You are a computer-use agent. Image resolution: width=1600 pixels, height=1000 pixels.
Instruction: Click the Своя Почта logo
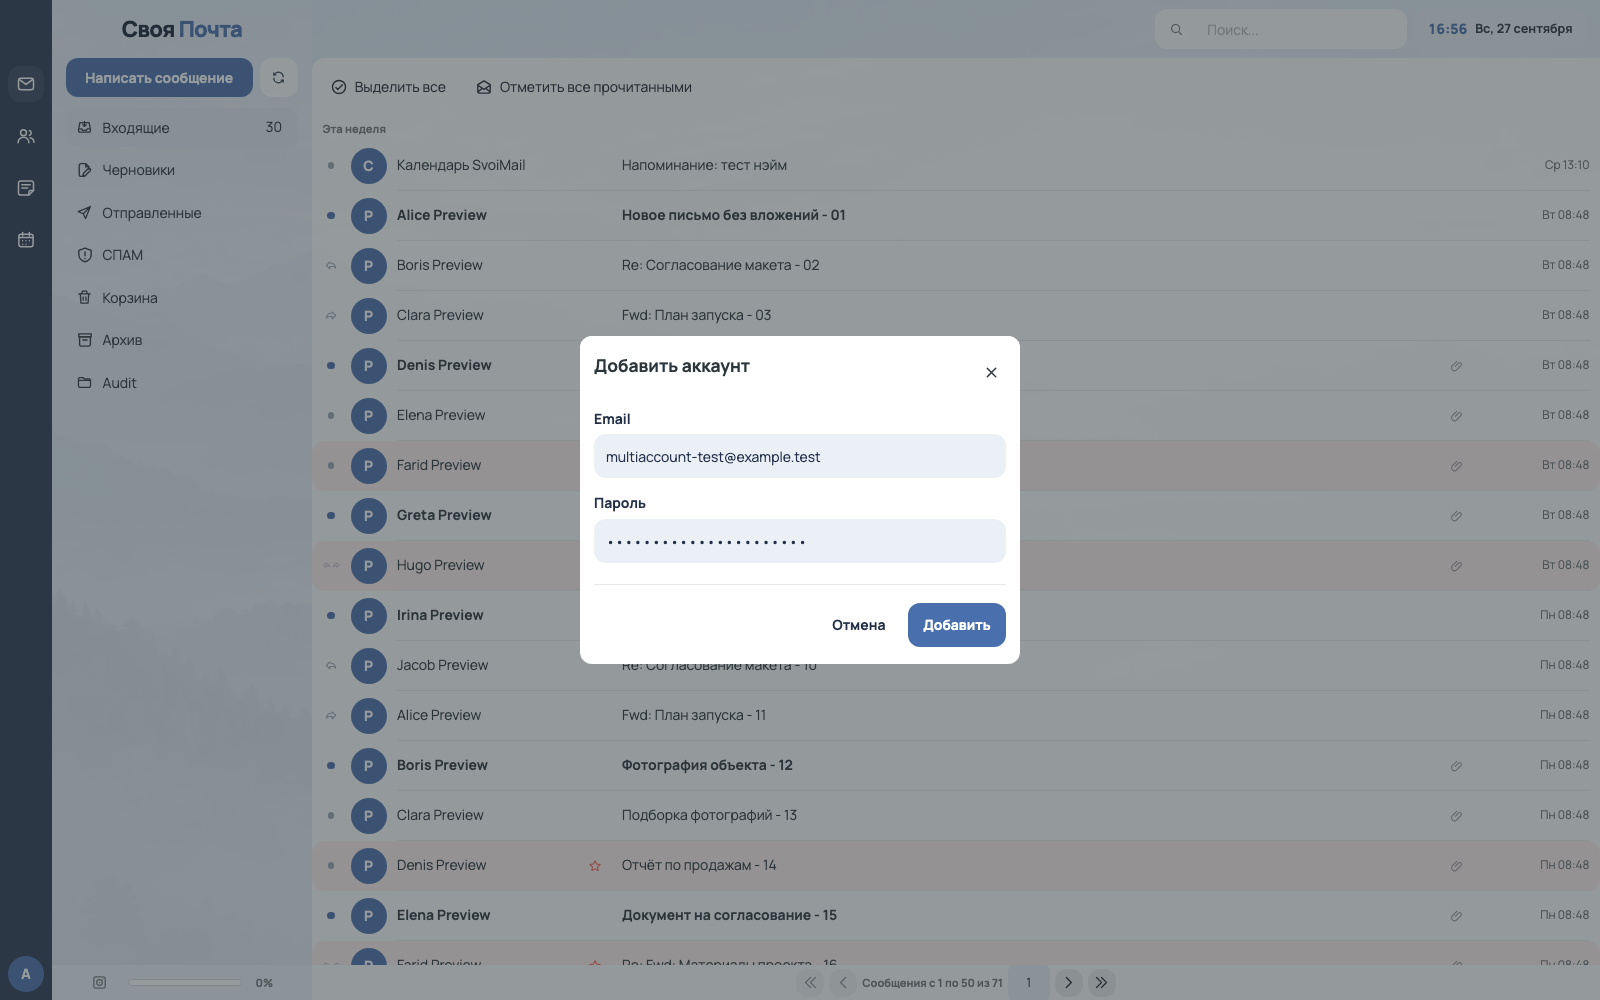[x=182, y=30]
